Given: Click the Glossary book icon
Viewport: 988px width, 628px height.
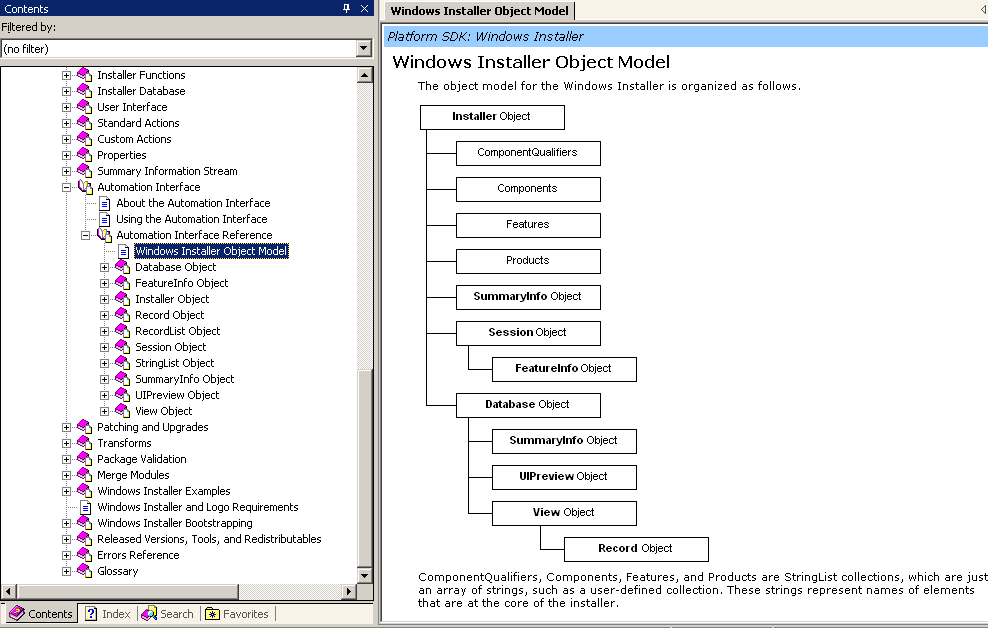Looking at the screenshot, I should click(x=84, y=571).
